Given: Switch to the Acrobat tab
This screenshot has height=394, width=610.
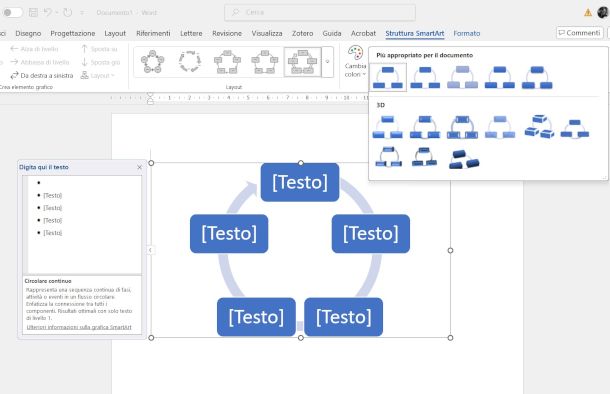Looking at the screenshot, I should (363, 33).
